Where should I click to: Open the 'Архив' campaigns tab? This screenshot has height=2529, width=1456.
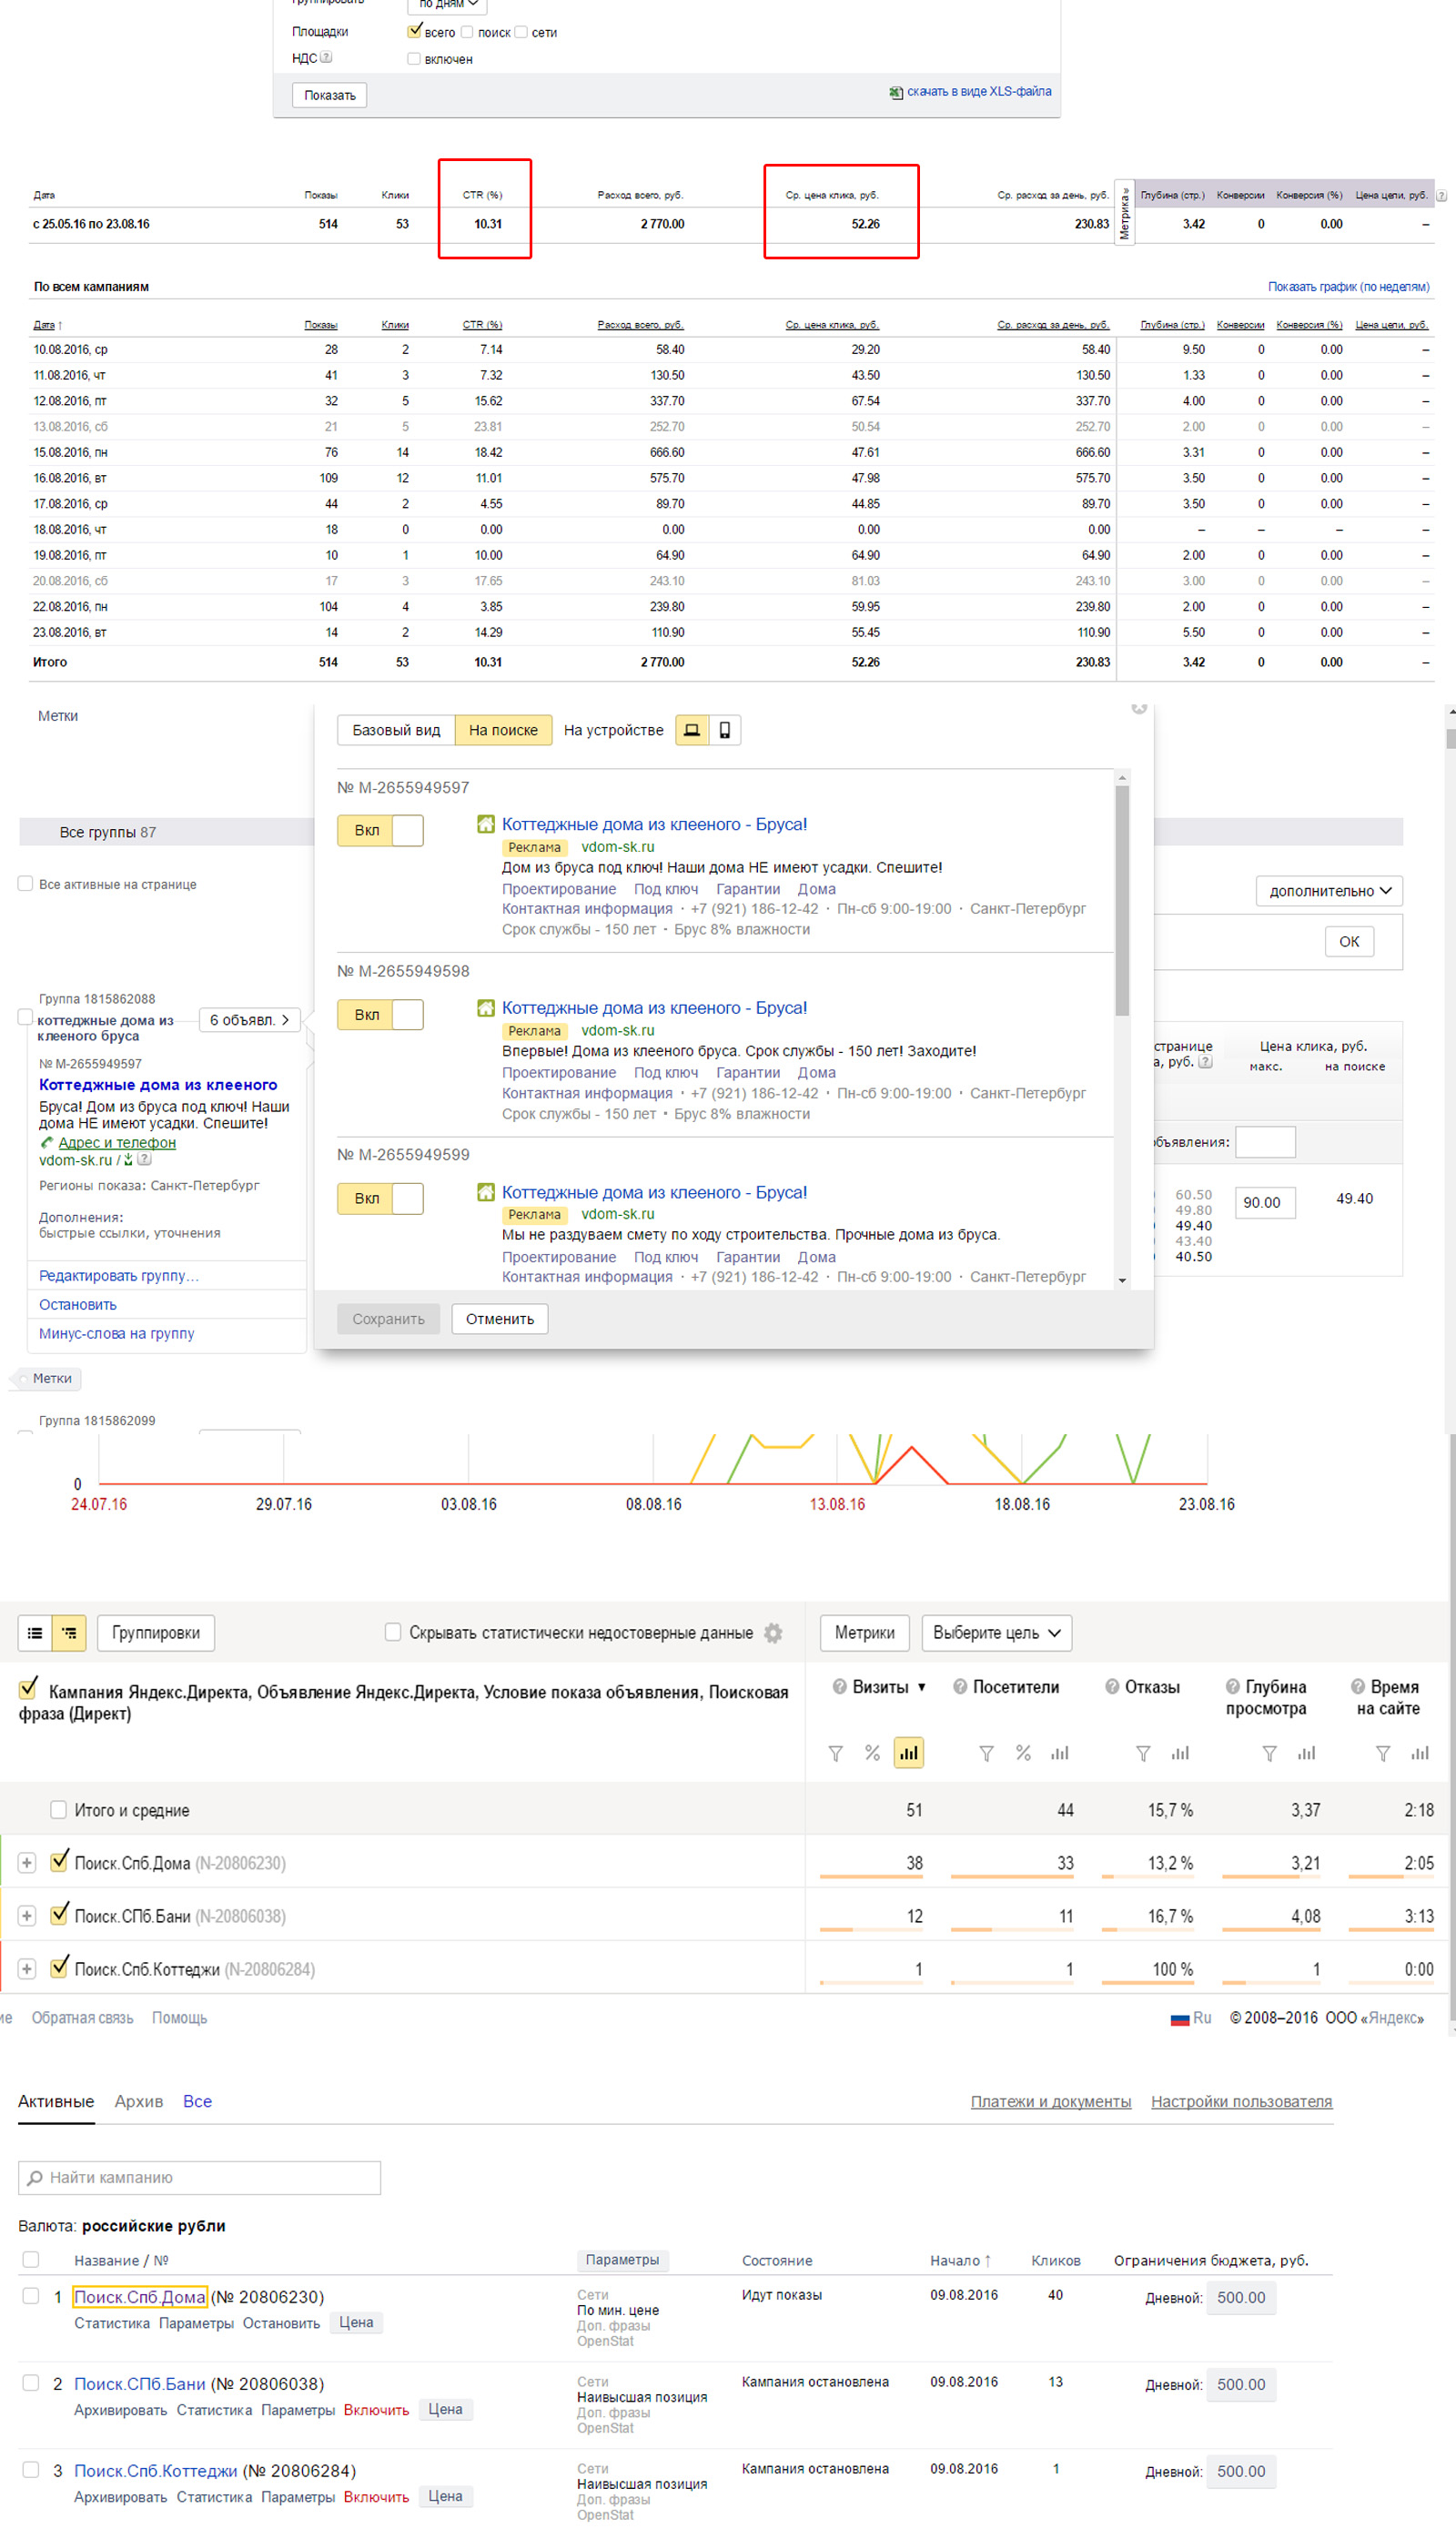(x=138, y=2102)
